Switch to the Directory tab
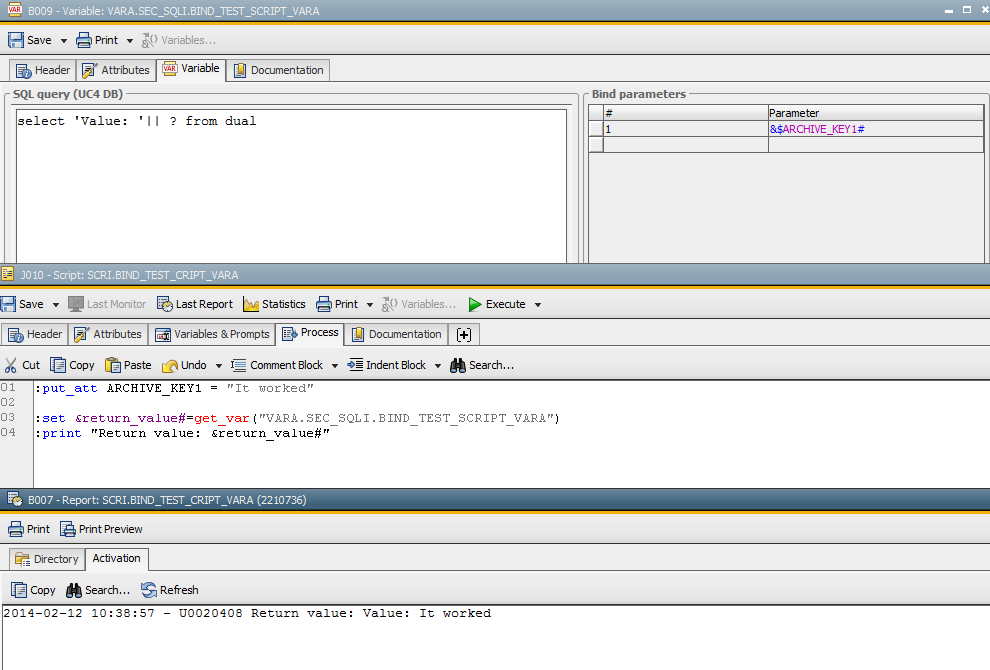990x670 pixels. pos(47,559)
